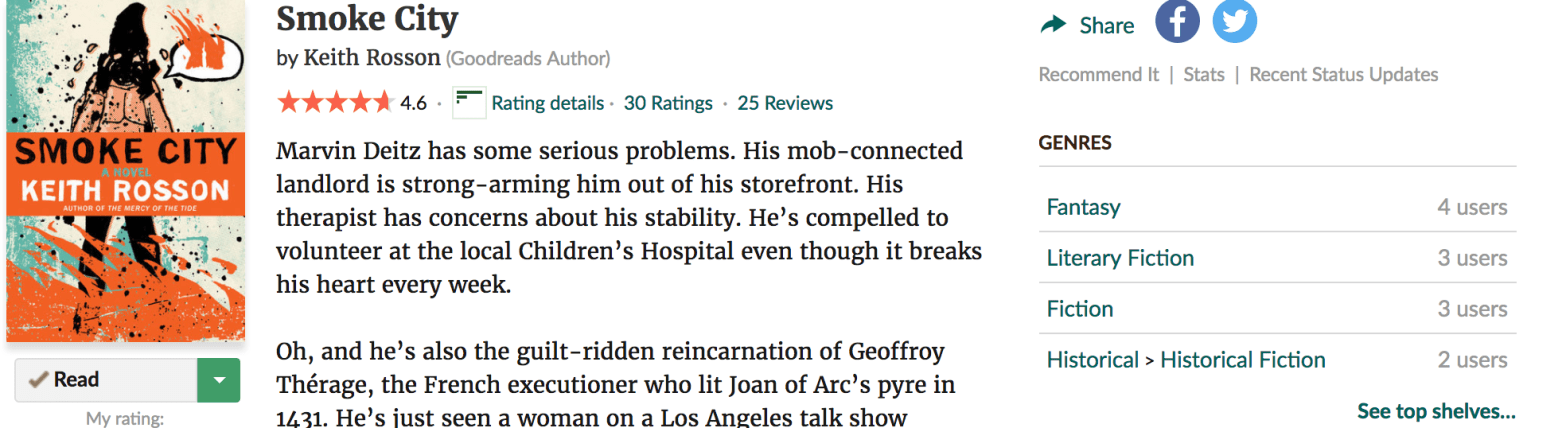Open the Smoke City cover thumbnail

tap(124, 170)
